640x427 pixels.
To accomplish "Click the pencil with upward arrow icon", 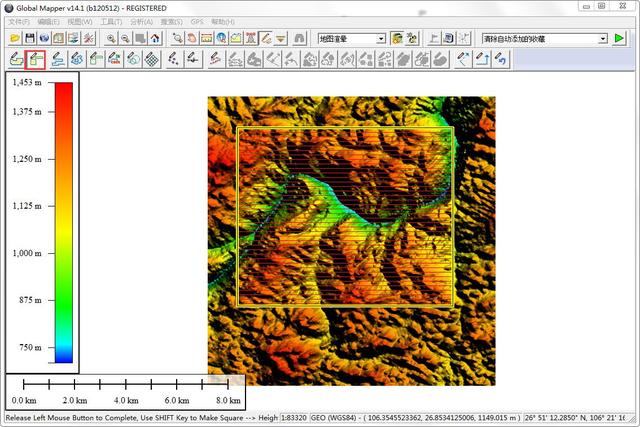I will [x=482, y=60].
